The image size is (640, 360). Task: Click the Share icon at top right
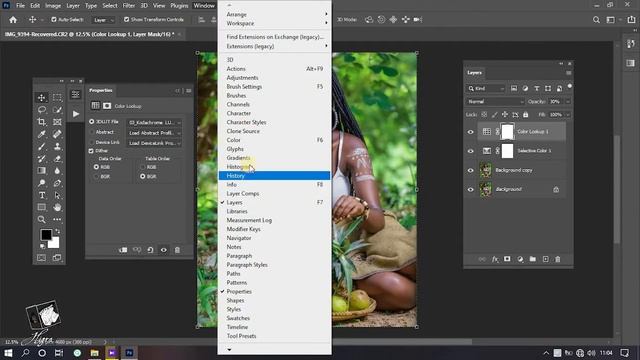coord(631,20)
